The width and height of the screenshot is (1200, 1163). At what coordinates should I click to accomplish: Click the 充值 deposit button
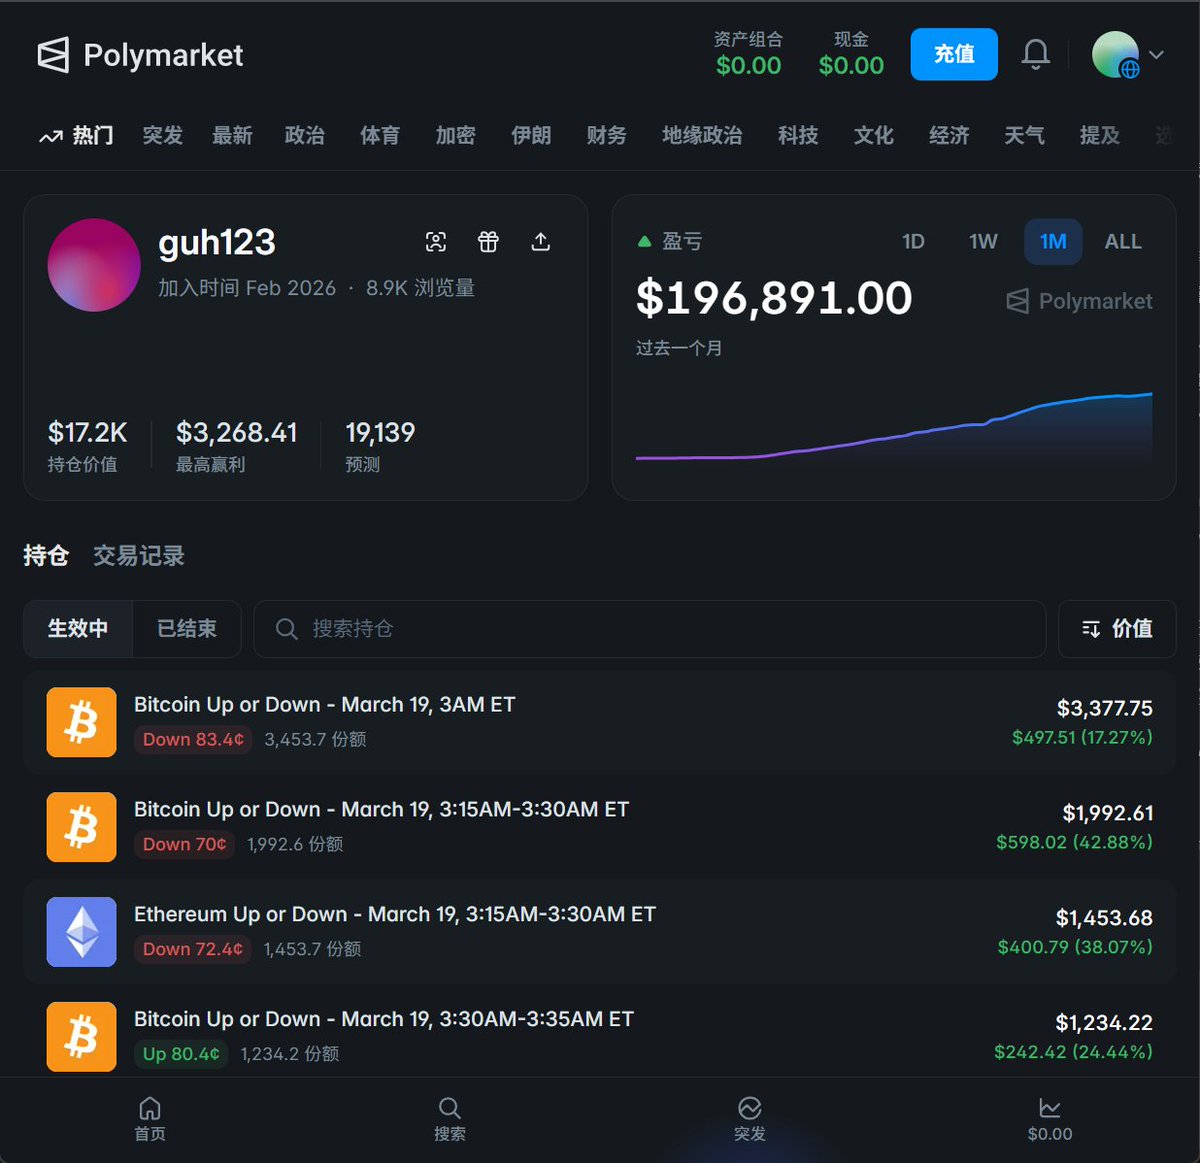point(954,54)
